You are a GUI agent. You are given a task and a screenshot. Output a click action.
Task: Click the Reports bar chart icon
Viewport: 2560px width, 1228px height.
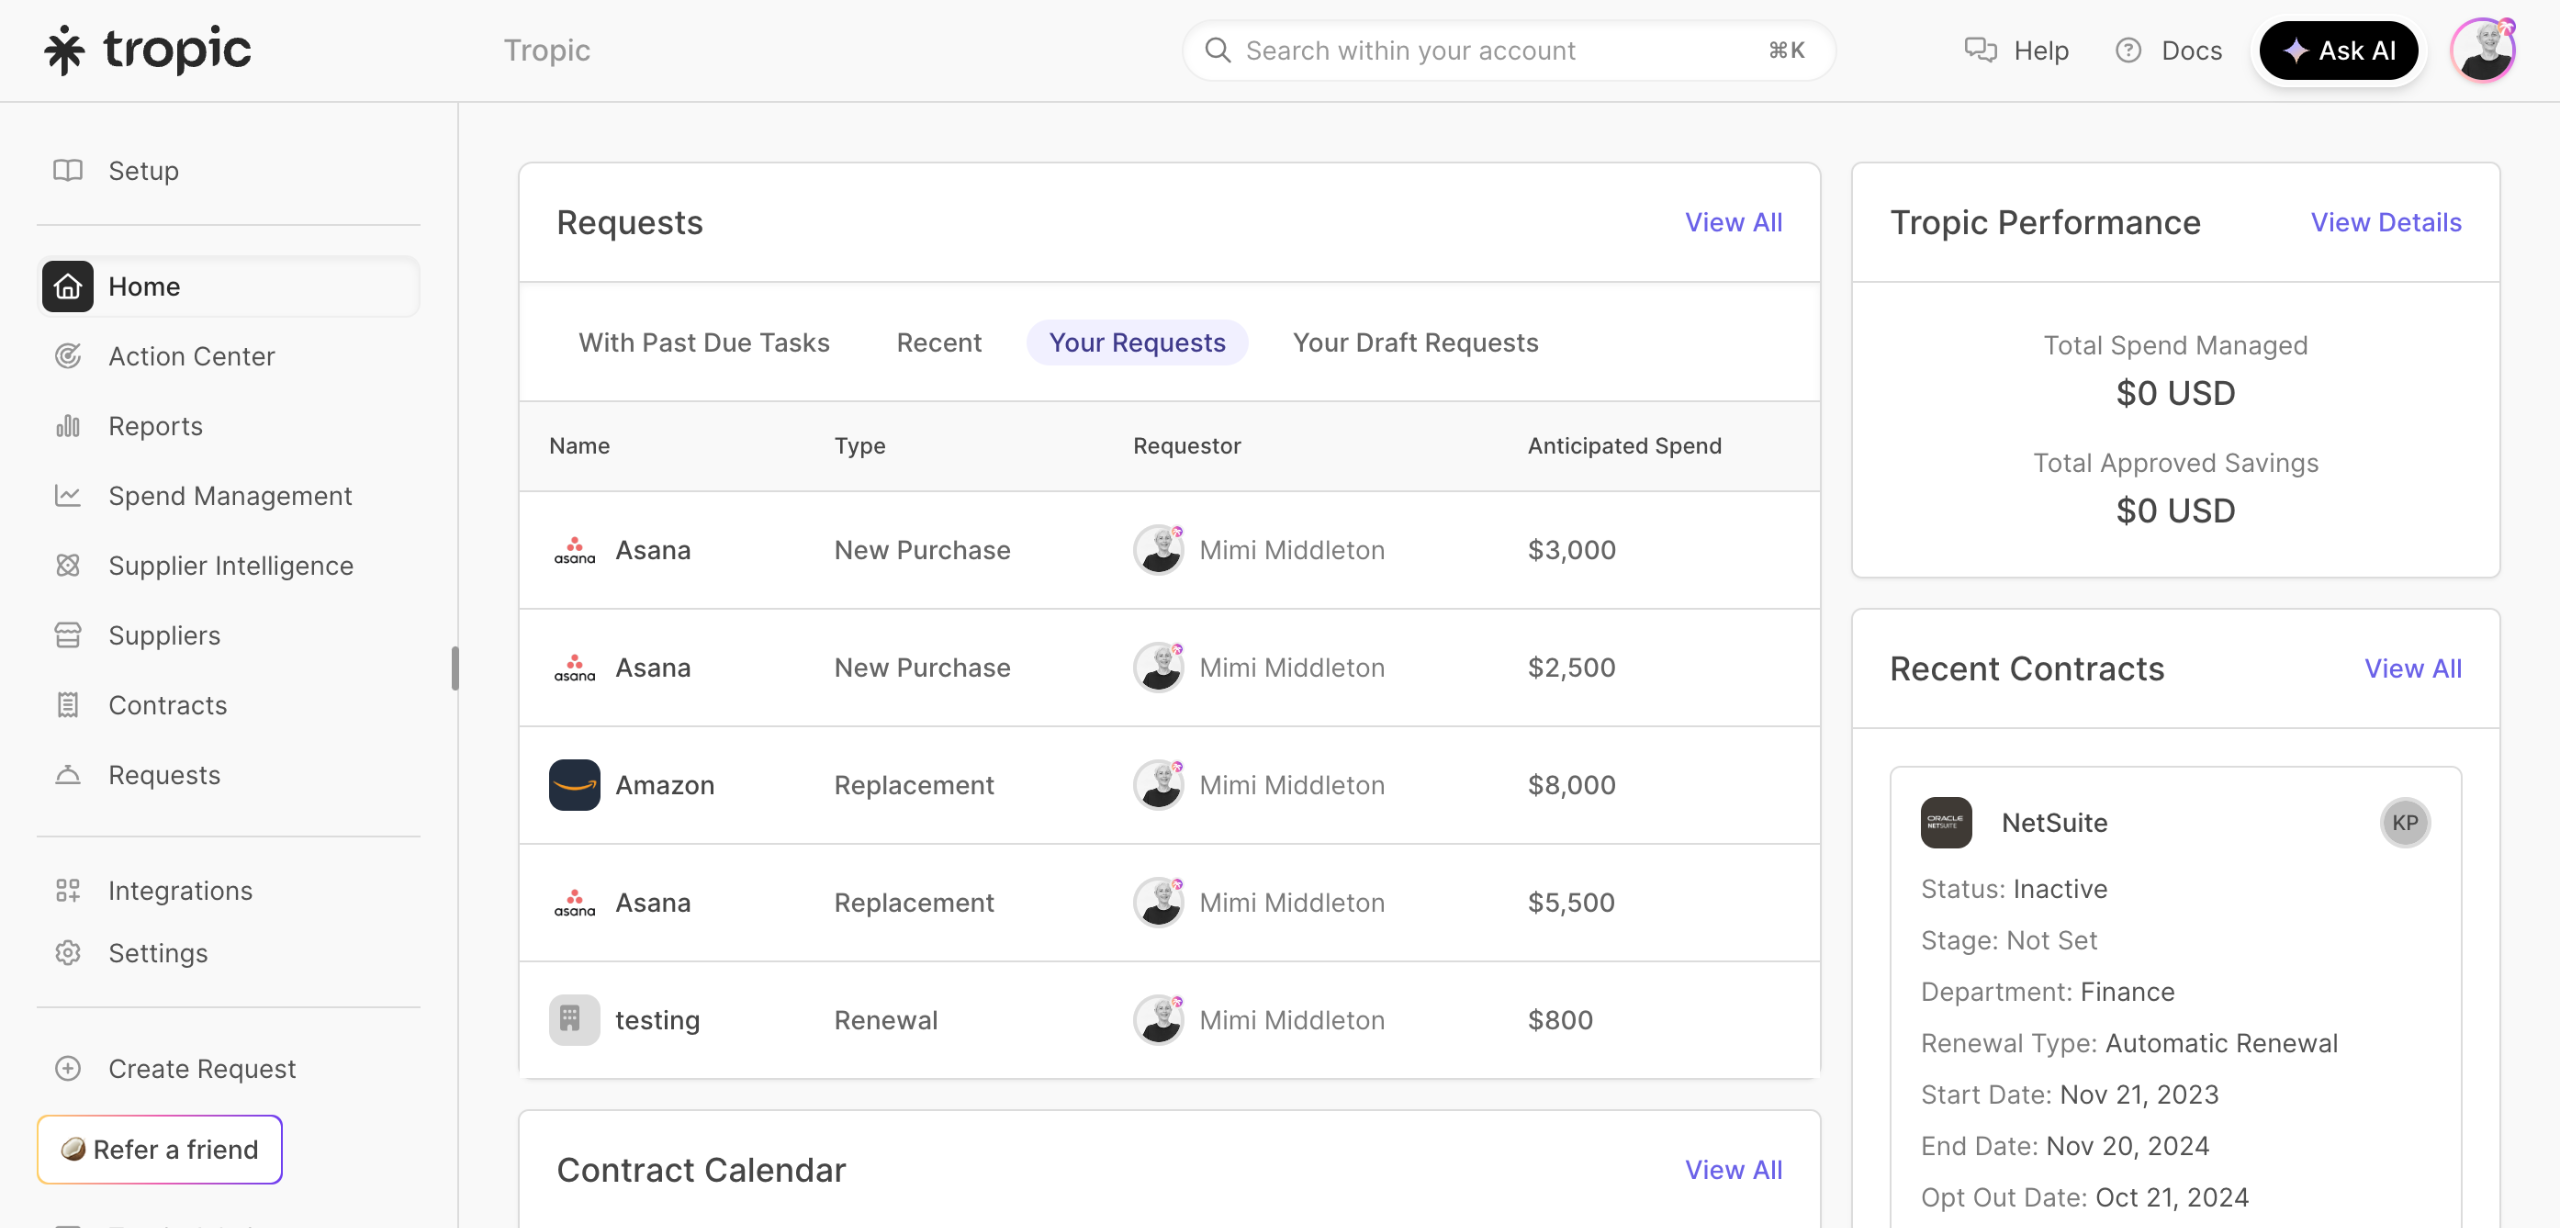coord(67,426)
